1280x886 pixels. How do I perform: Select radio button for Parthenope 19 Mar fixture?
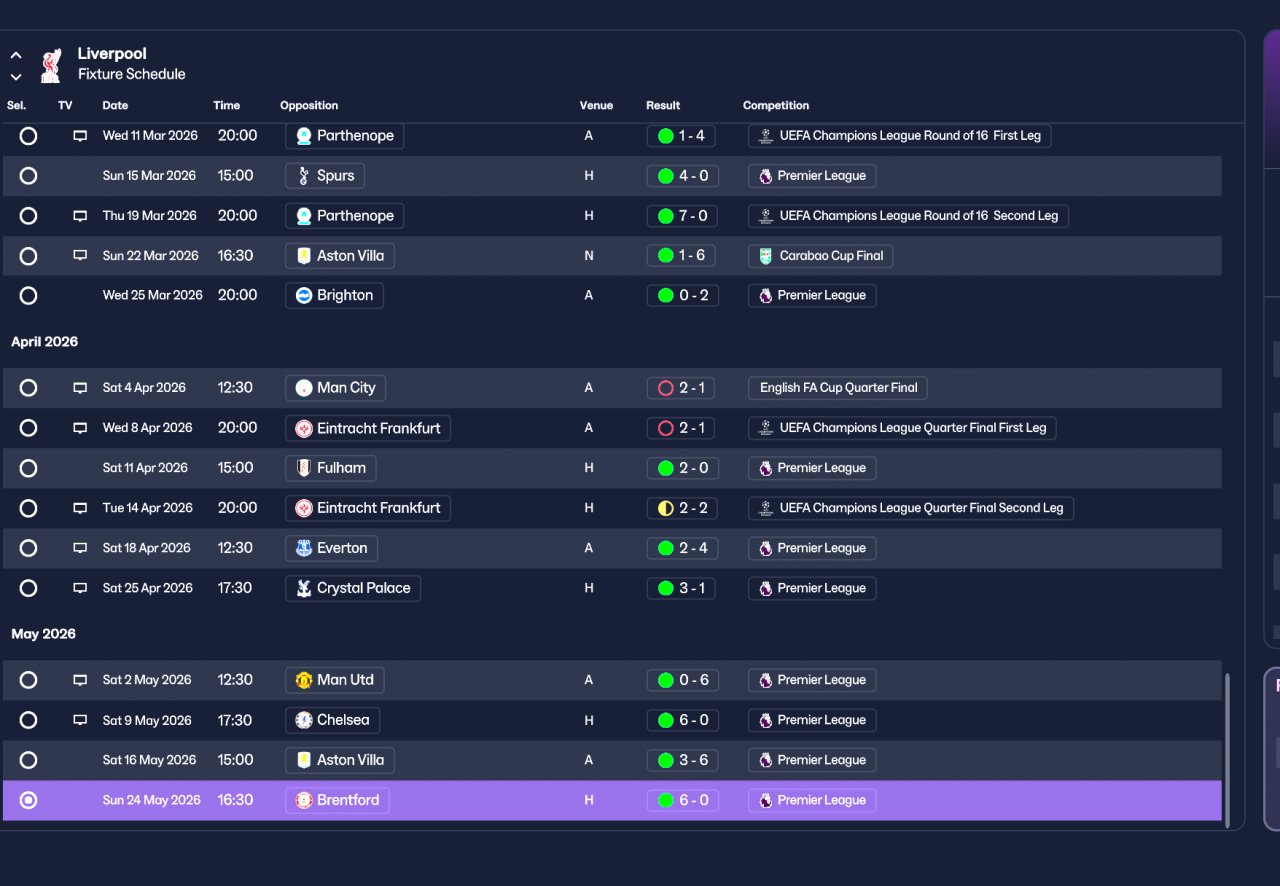click(x=28, y=216)
